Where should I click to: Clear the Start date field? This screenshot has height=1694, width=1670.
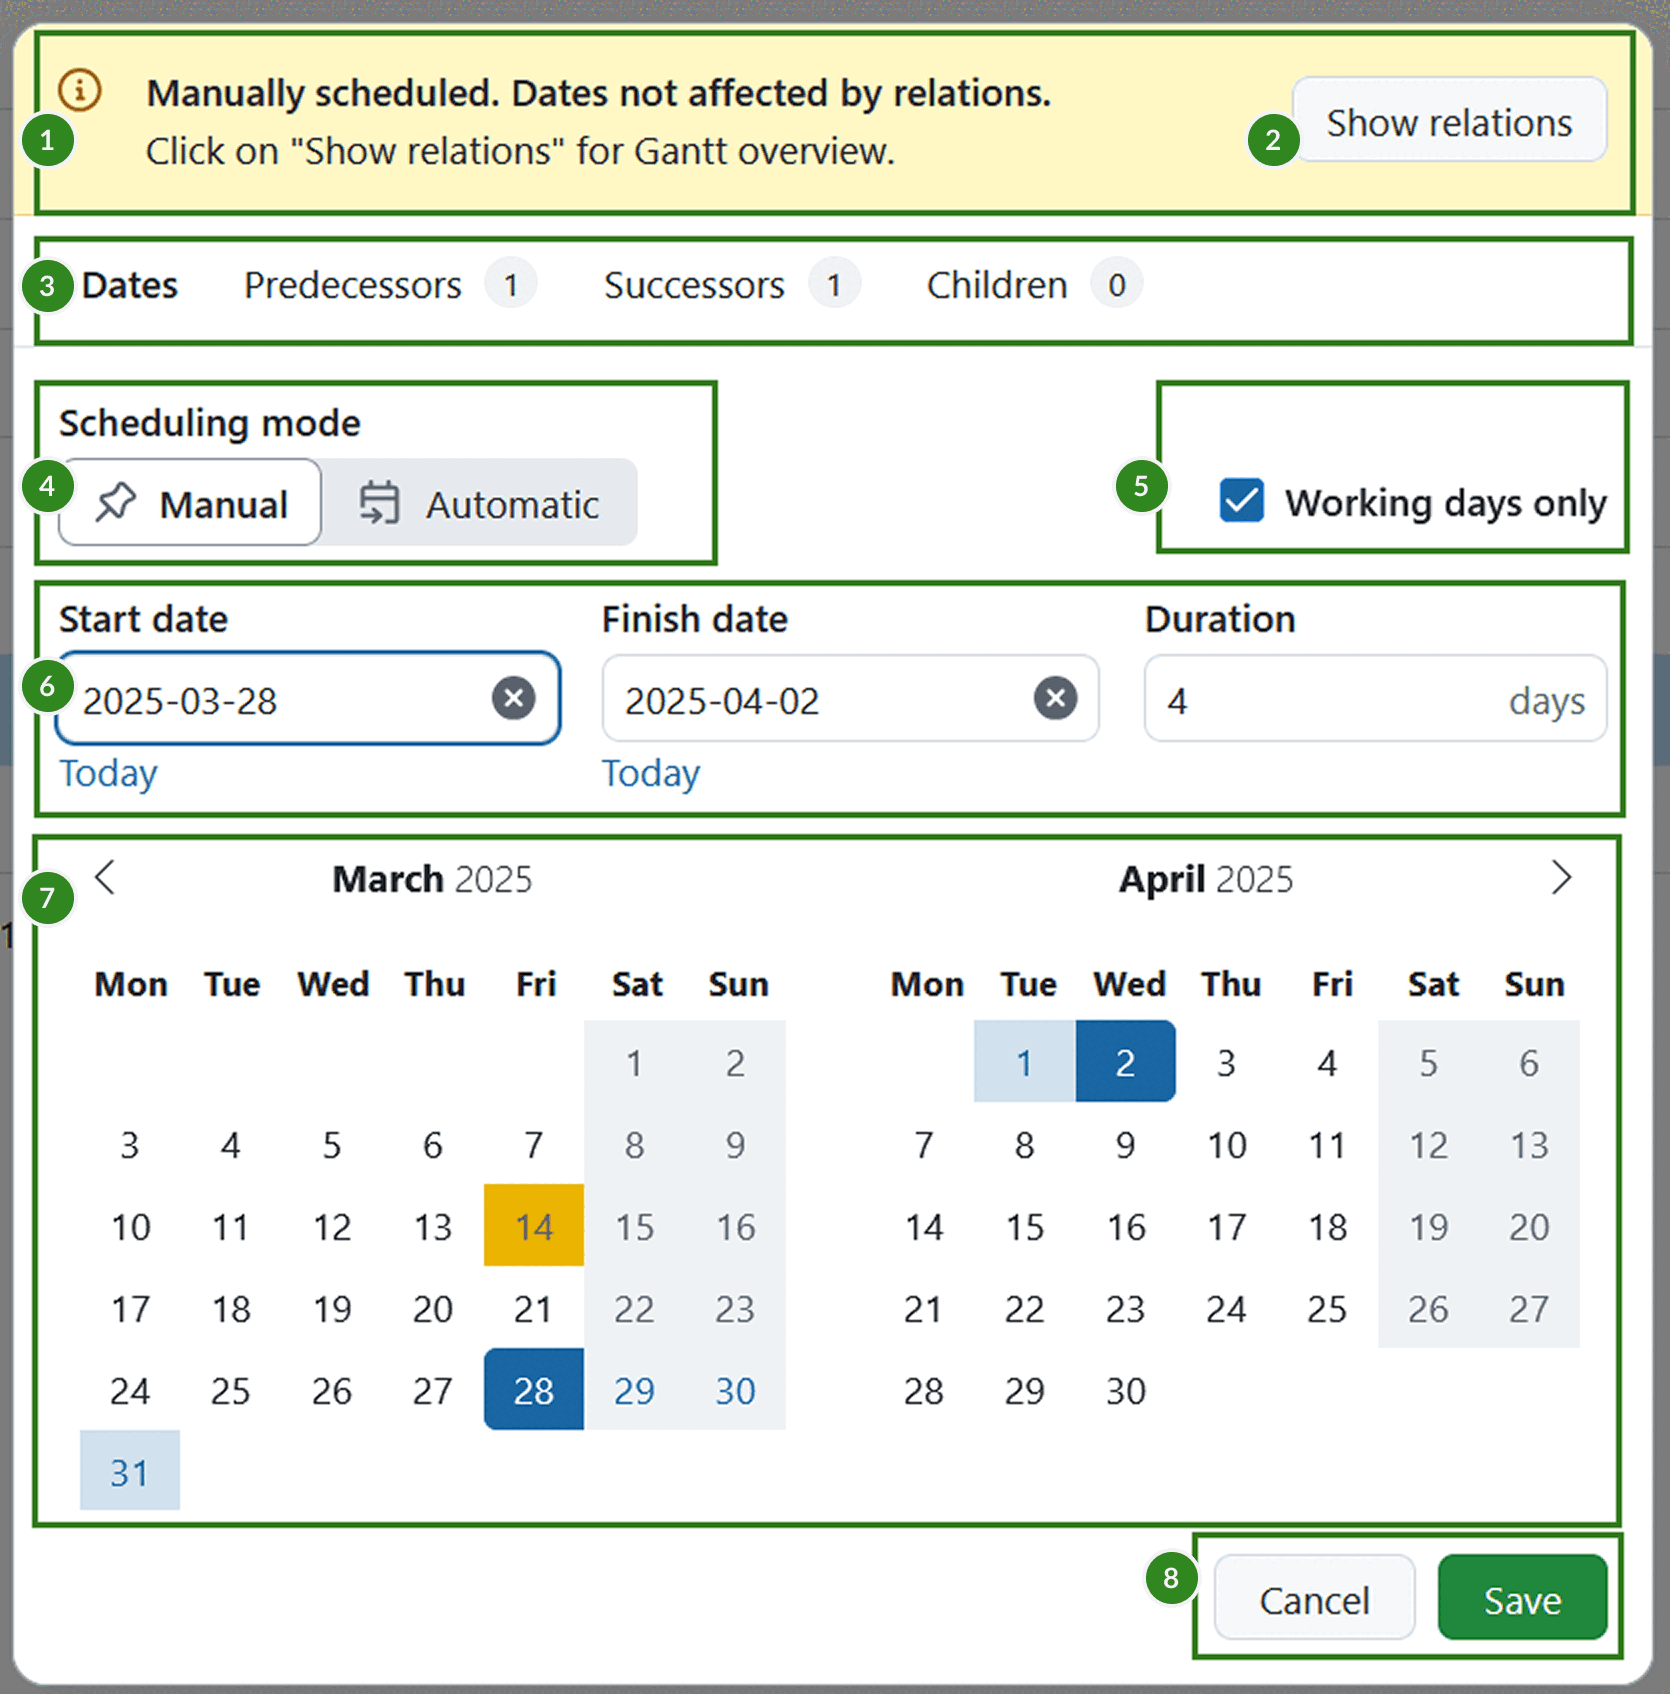(514, 698)
